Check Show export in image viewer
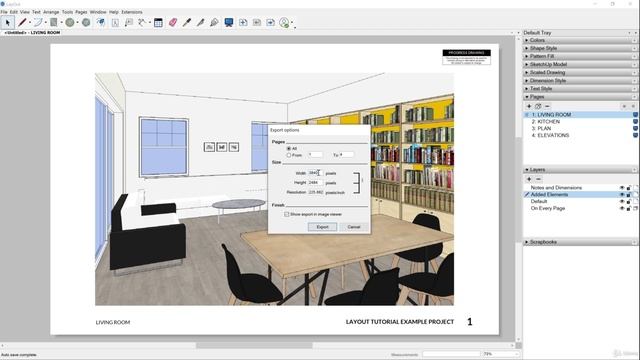Screen dimensions: 640x360 (x=287, y=214)
